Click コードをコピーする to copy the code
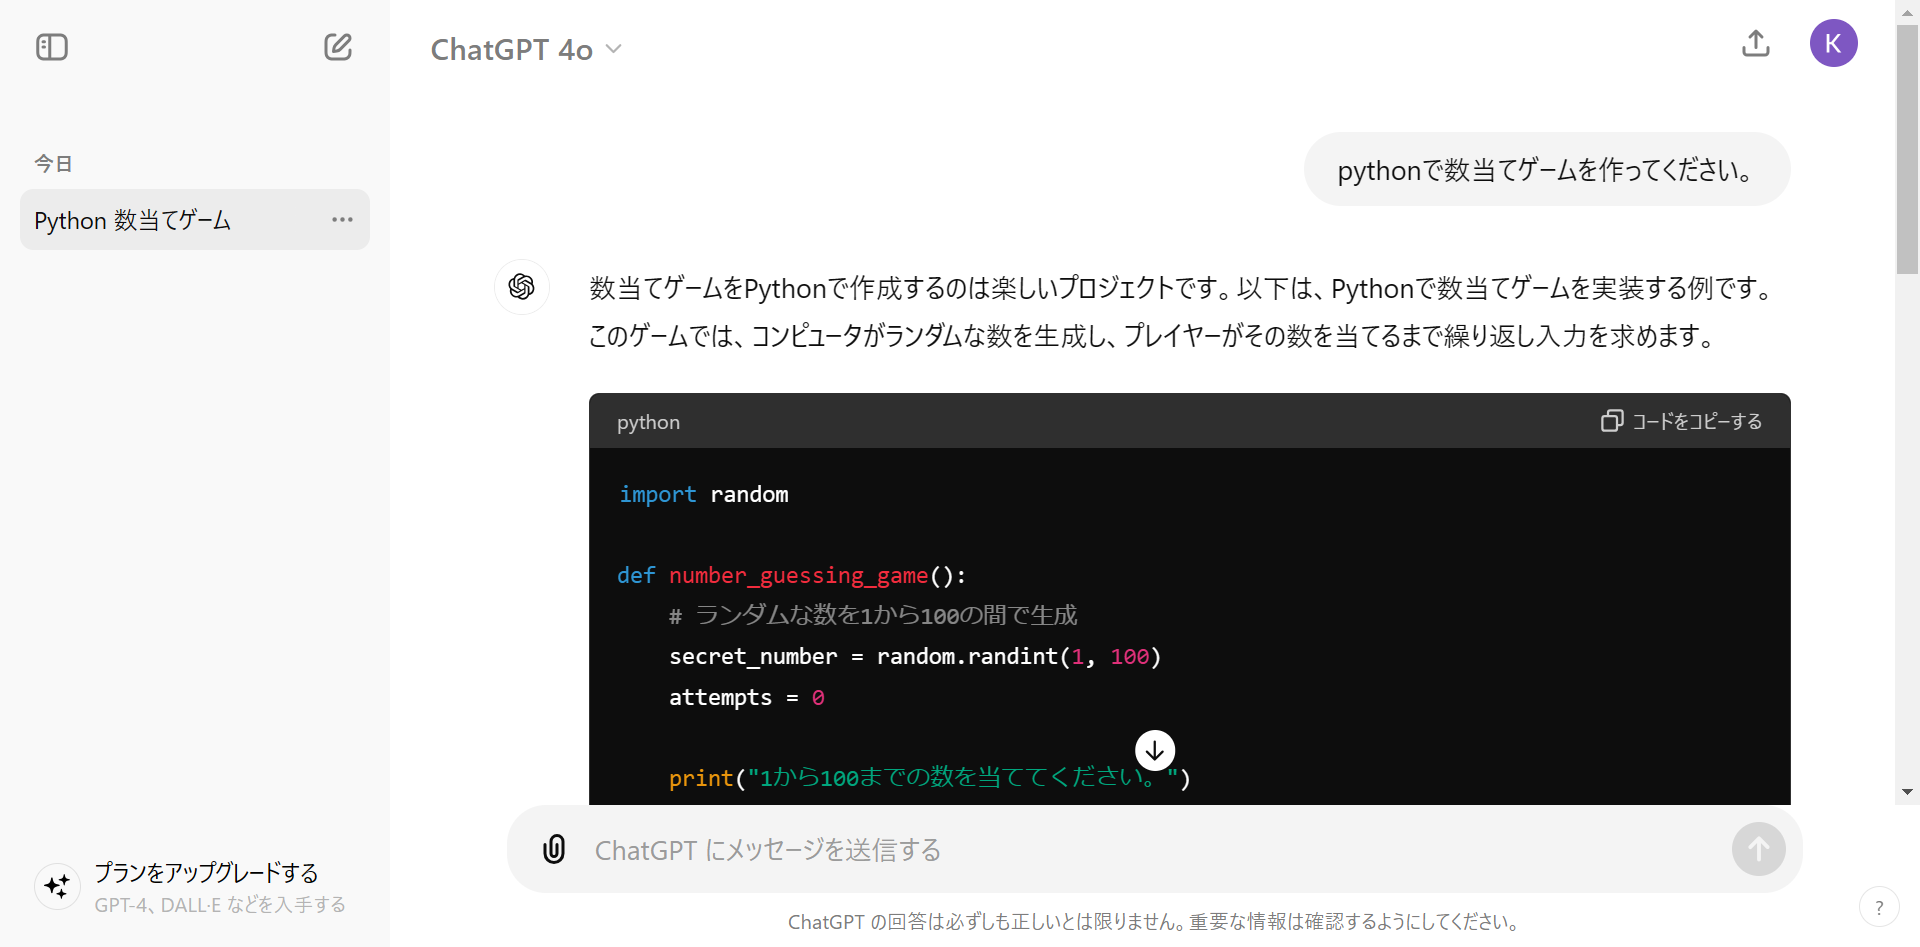 point(1681,421)
